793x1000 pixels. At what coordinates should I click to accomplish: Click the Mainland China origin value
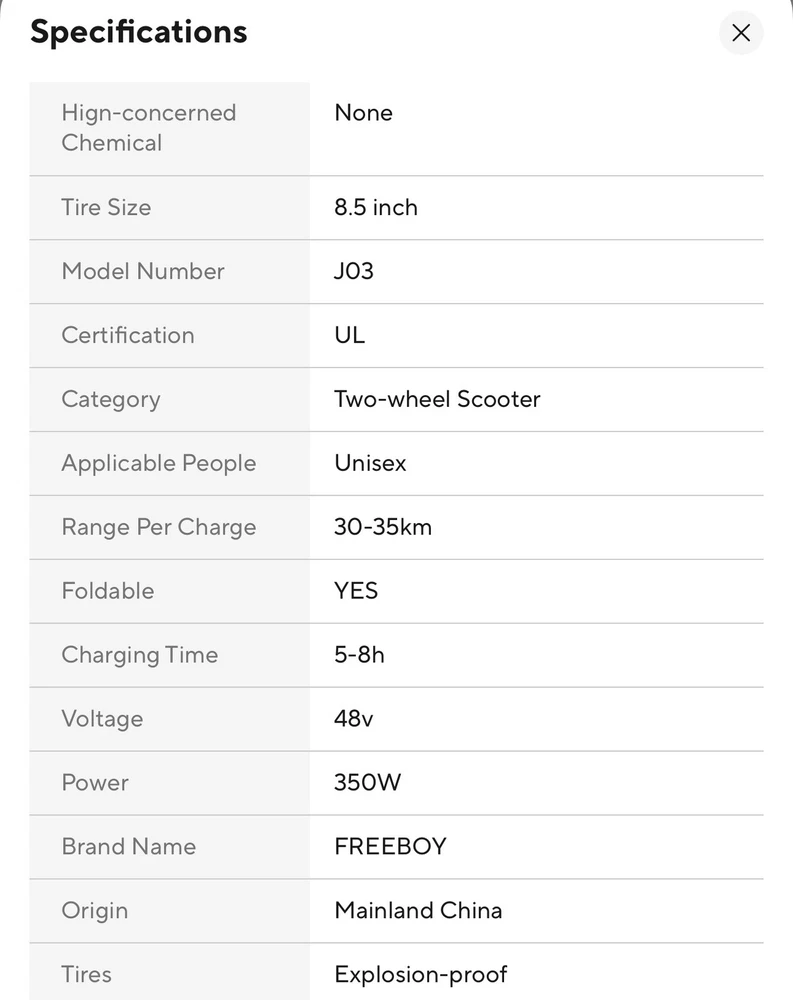[x=418, y=911]
